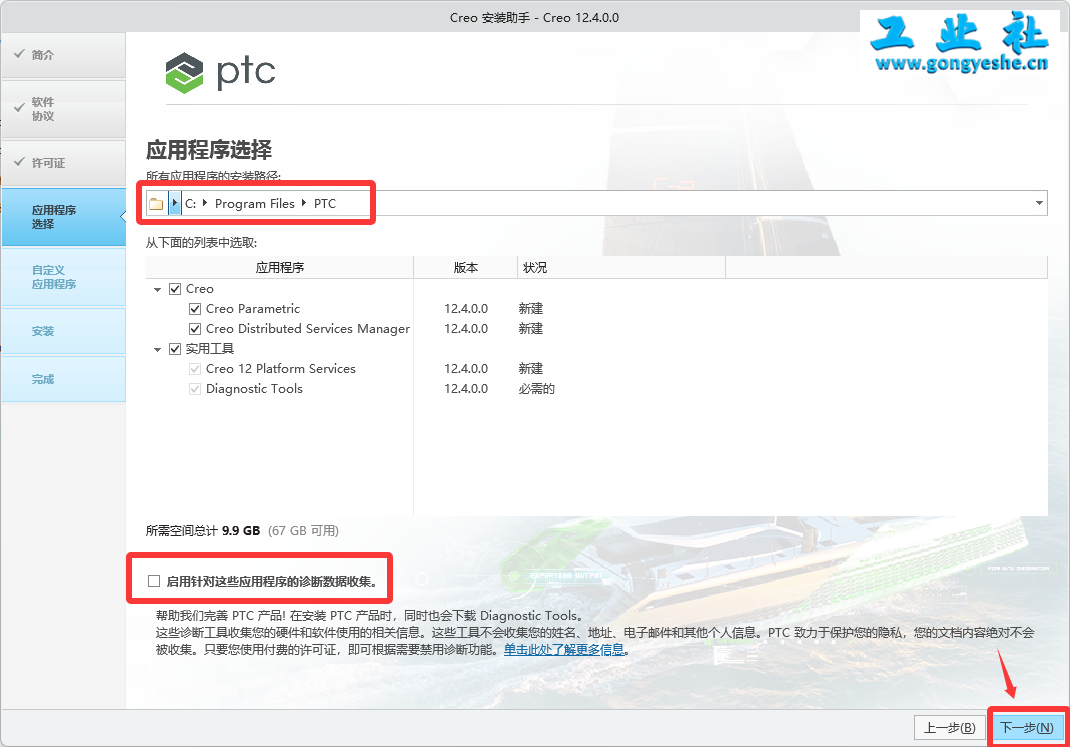1070x747 pixels.
Task: Open the install path dropdown arrow
Action: pyautogui.click(x=1039, y=203)
